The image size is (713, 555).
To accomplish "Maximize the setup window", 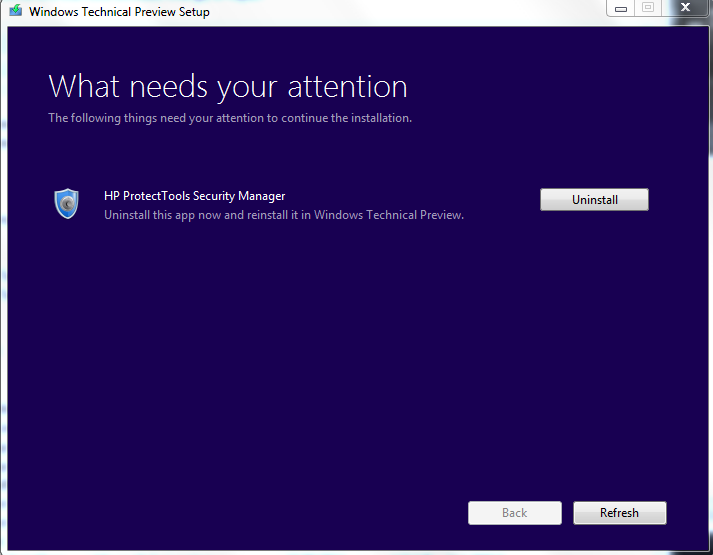I will tap(647, 8).
